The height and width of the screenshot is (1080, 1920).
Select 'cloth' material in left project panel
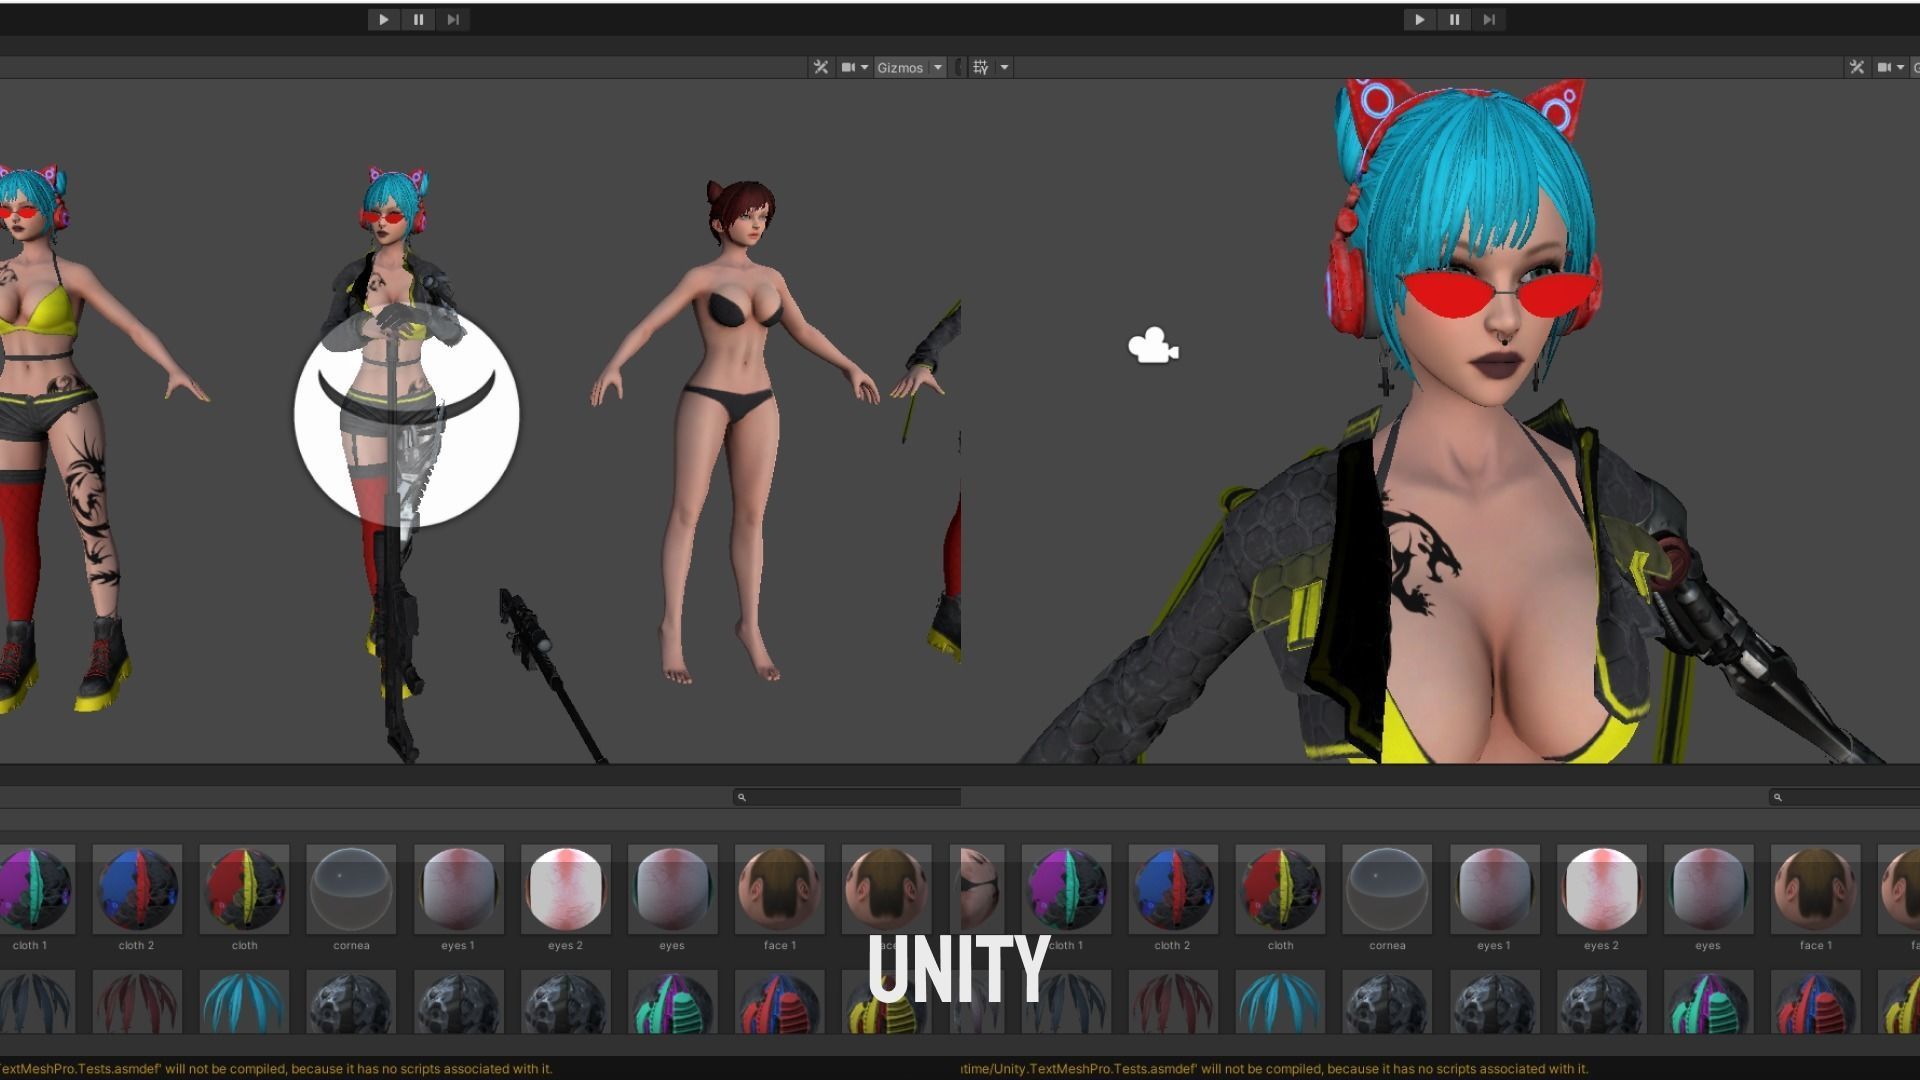tap(244, 889)
